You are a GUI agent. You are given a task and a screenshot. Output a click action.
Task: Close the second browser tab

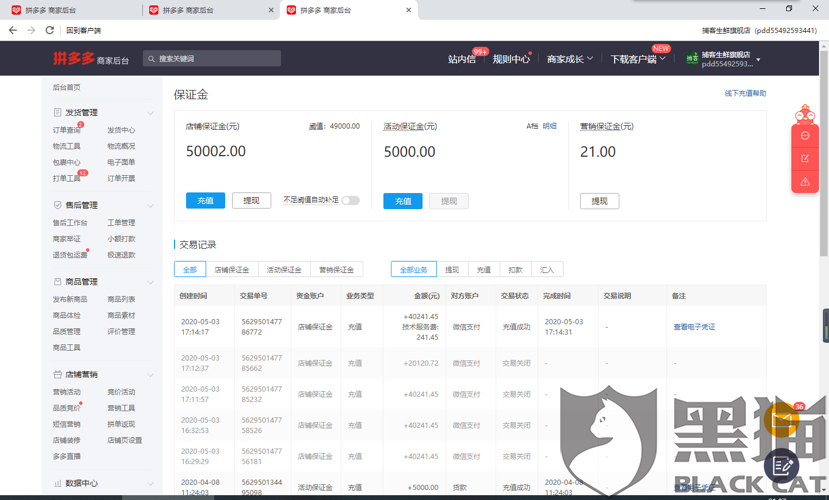point(271,10)
